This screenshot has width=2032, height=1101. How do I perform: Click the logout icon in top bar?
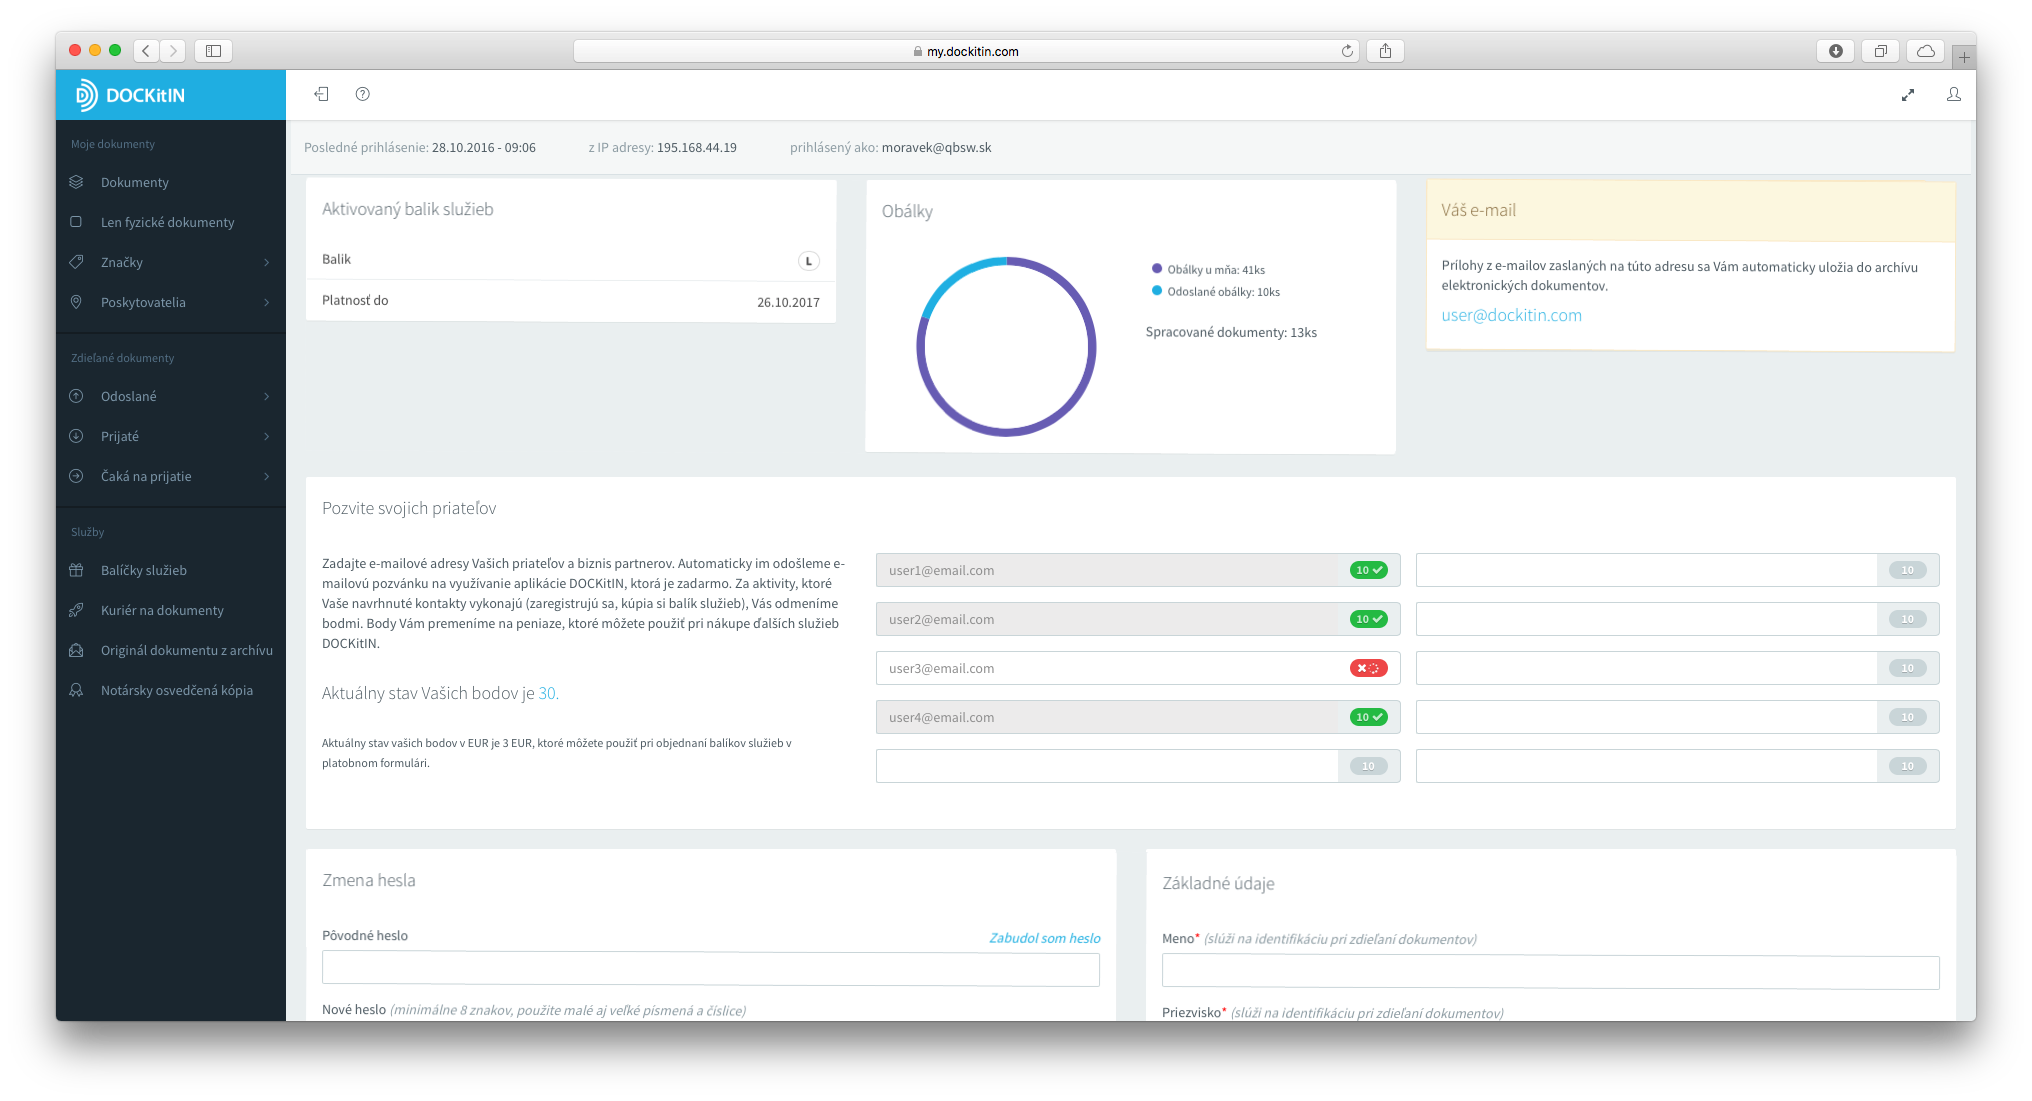point(321,94)
